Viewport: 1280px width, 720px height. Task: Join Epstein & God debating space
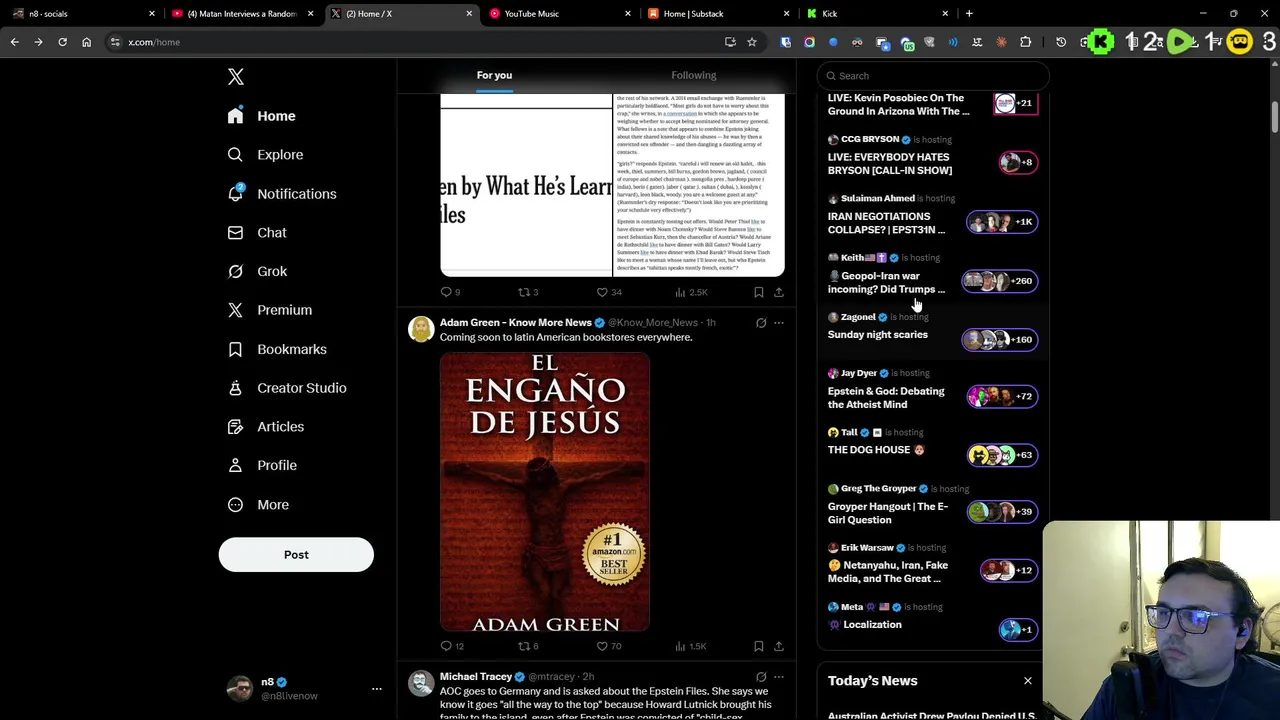pyautogui.click(x=932, y=389)
